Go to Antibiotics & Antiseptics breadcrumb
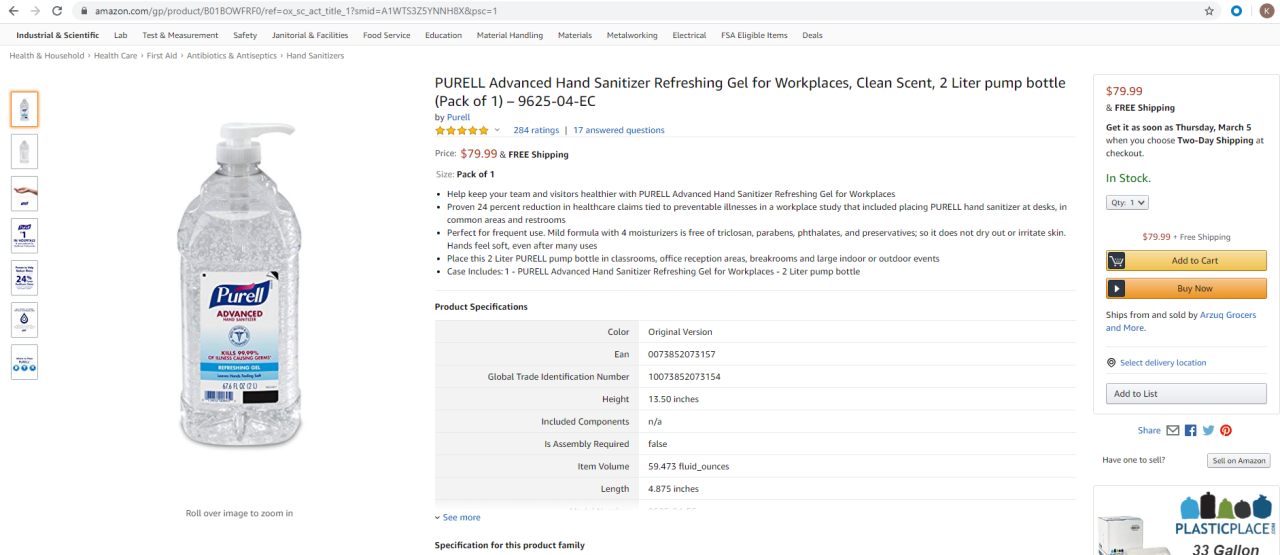 [232, 56]
